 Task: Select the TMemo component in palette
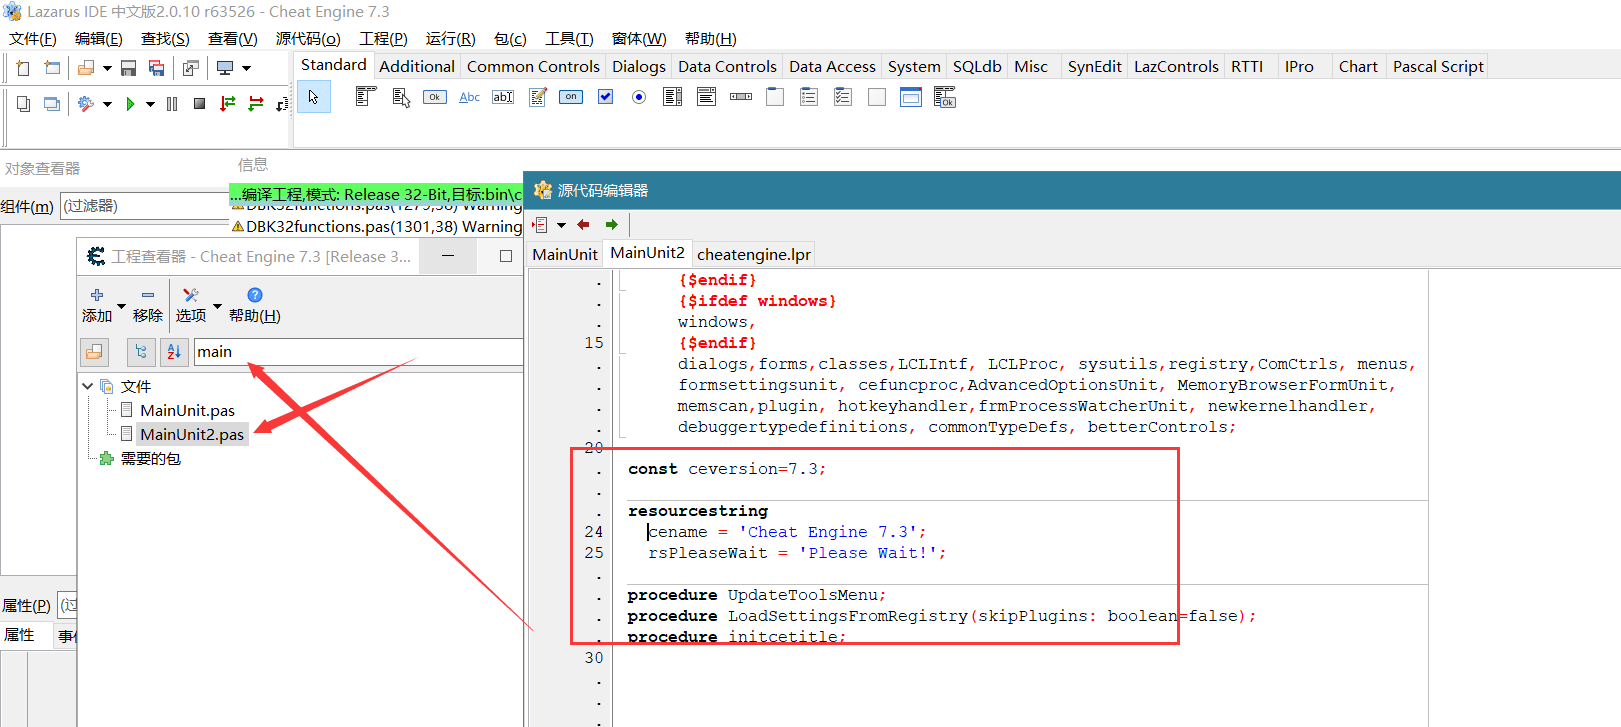click(x=538, y=97)
